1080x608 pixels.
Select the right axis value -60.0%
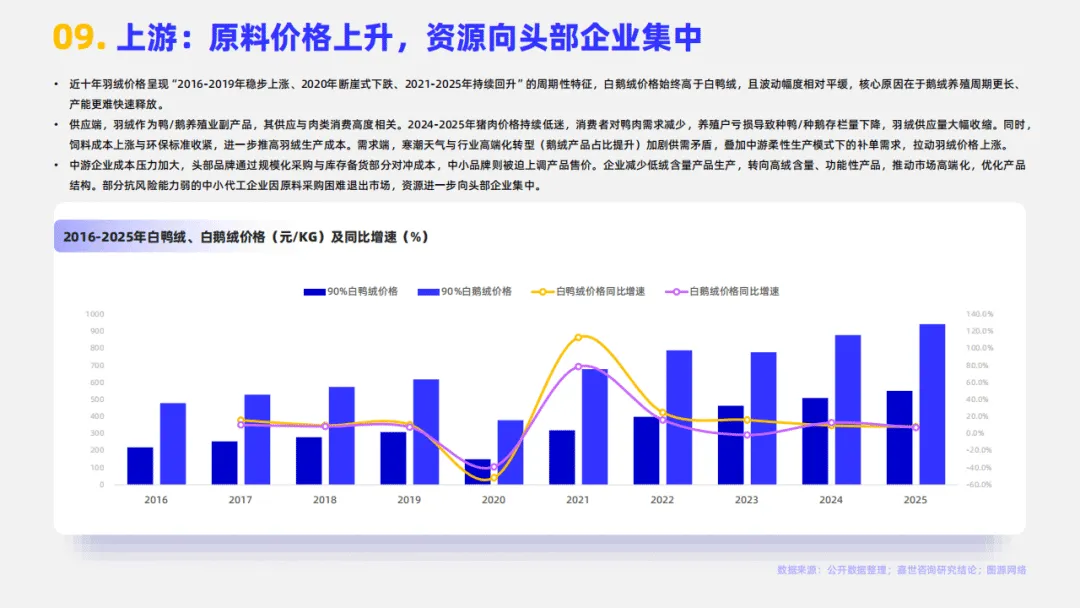point(979,485)
